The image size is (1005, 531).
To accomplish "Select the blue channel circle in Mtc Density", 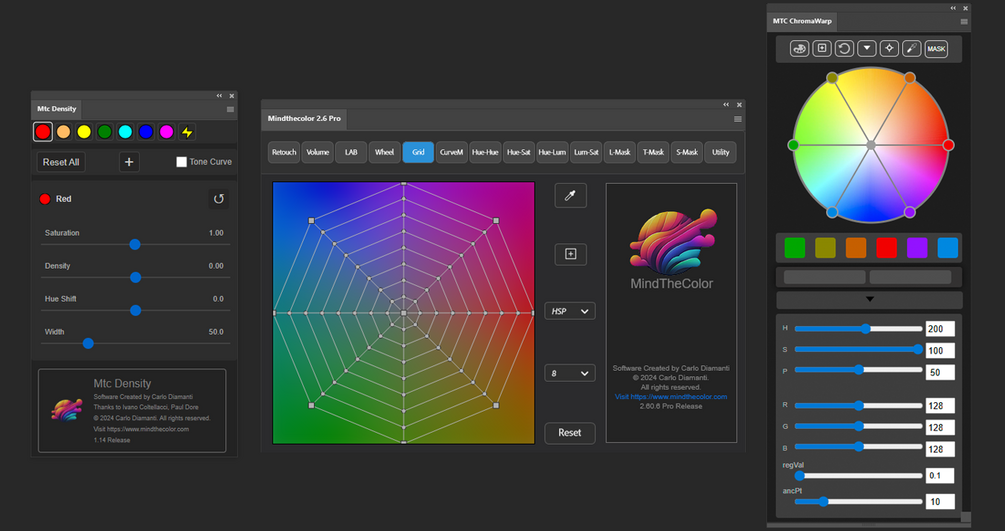I will coord(145,132).
